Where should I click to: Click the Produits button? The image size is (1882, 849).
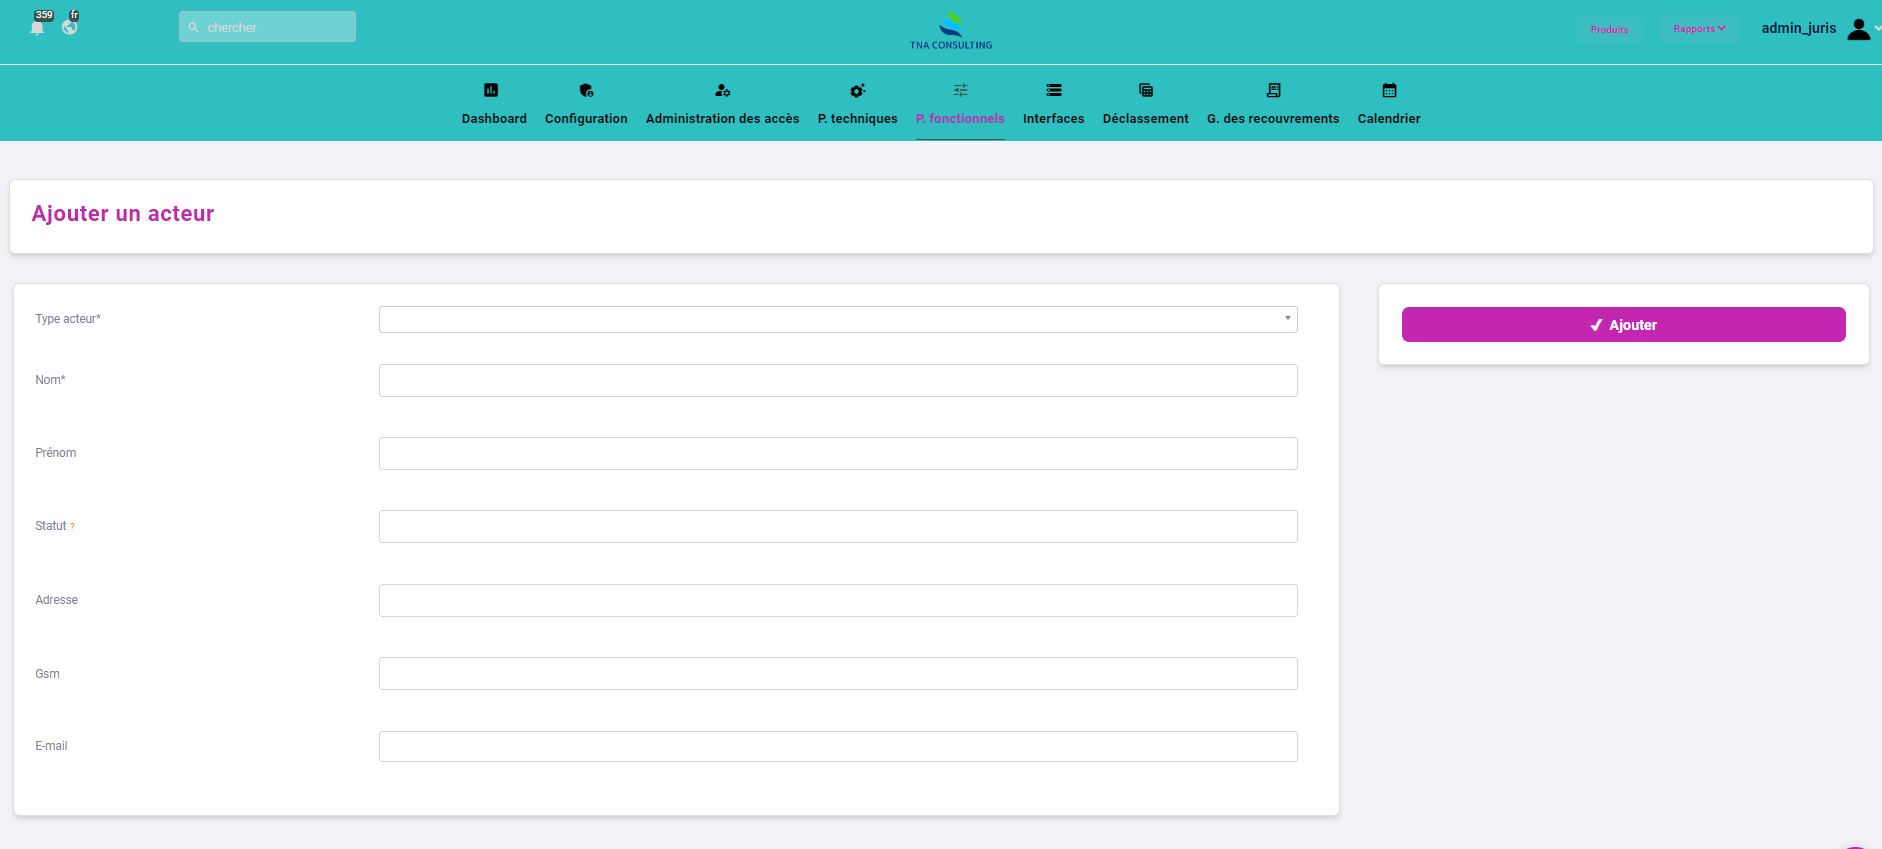coord(1609,29)
